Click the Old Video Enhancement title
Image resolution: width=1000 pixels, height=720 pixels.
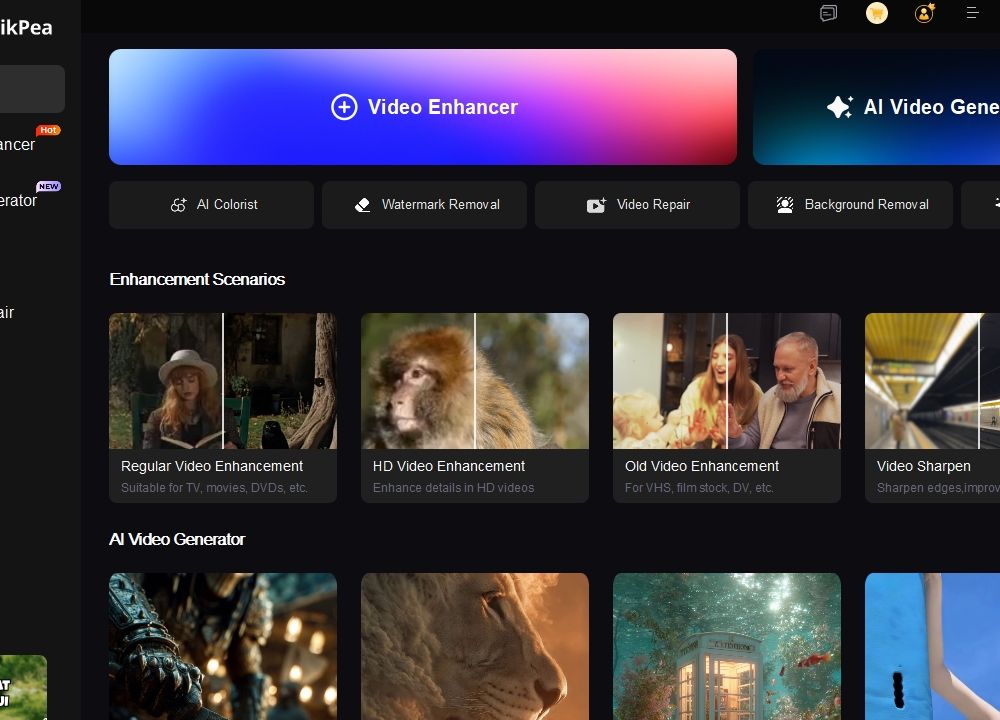[x=702, y=466]
